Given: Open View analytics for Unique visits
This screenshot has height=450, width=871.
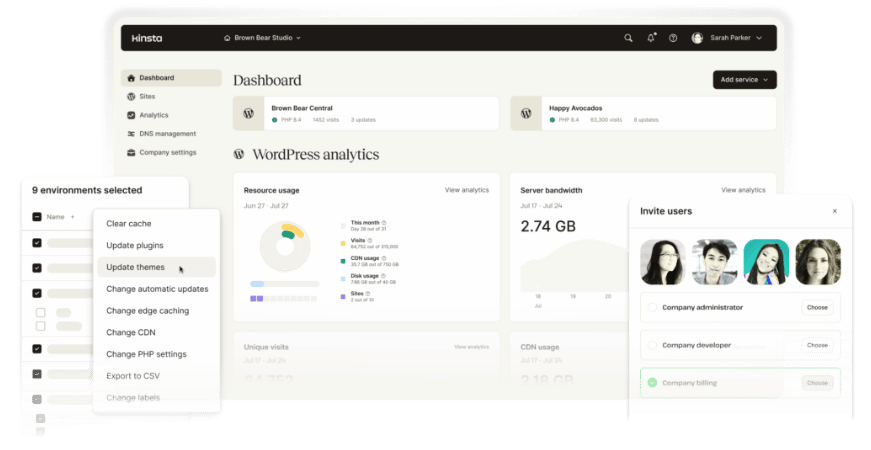Looking at the screenshot, I should tap(472, 347).
